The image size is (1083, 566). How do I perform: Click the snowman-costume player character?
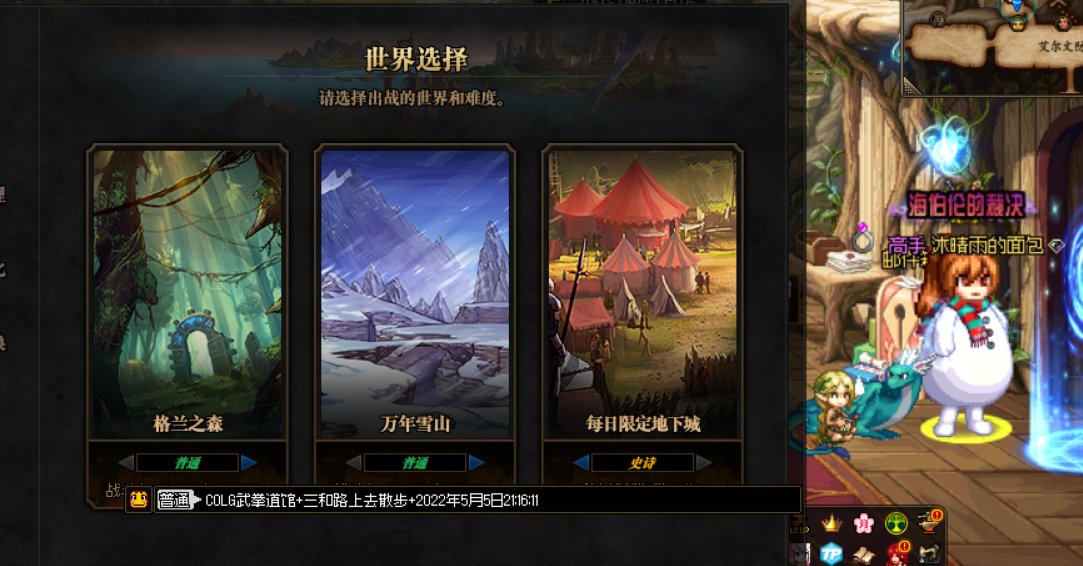(x=964, y=346)
